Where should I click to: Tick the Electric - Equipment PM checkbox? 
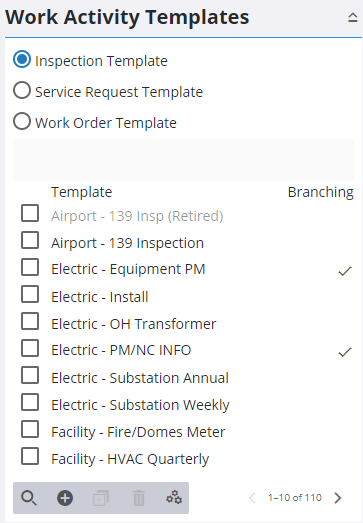click(30, 267)
